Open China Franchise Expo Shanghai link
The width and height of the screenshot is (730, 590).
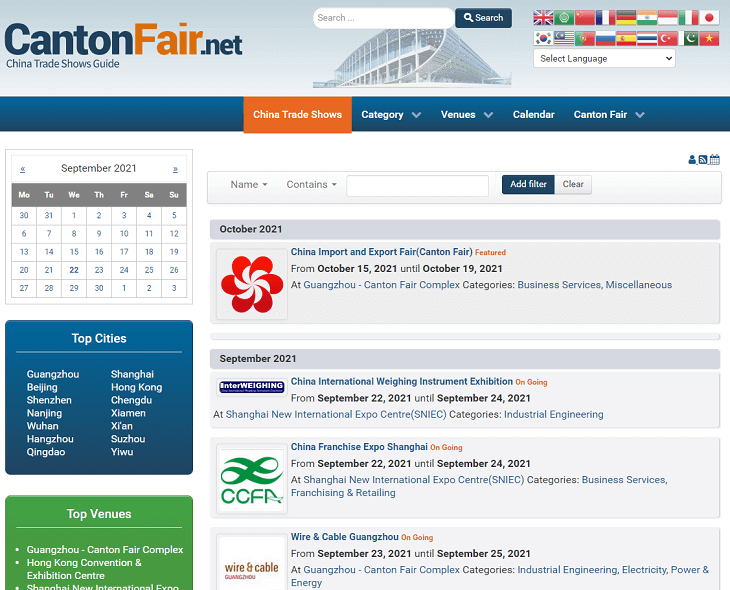(x=359, y=447)
